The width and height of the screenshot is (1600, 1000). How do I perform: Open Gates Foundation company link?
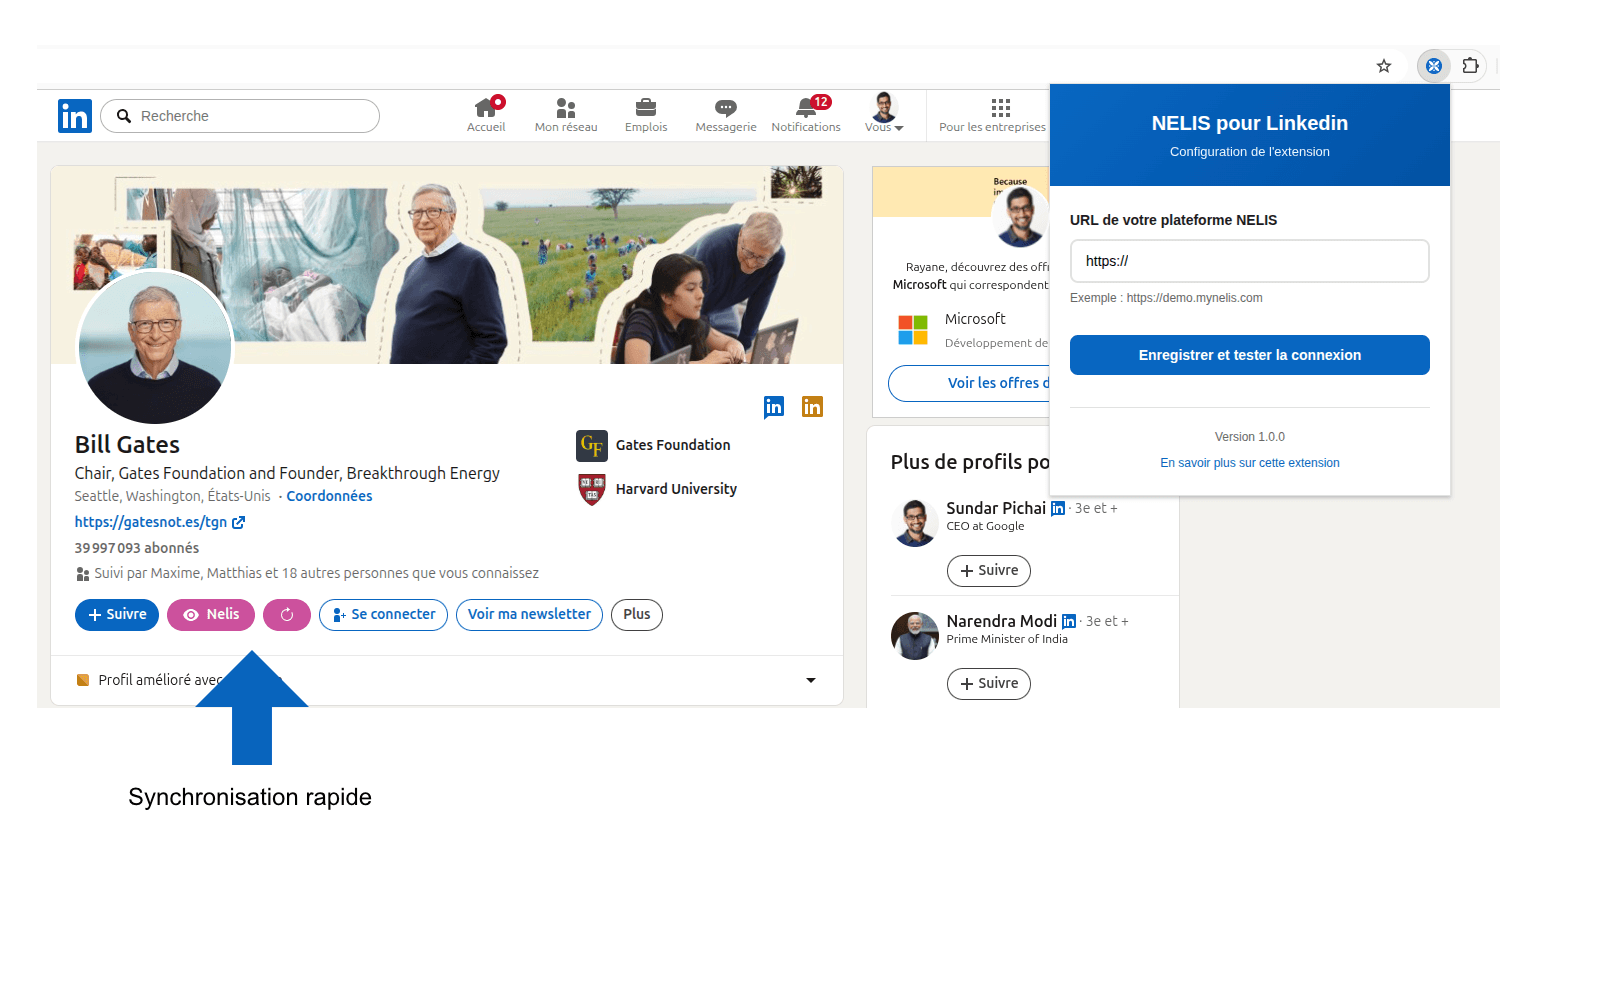(654, 445)
